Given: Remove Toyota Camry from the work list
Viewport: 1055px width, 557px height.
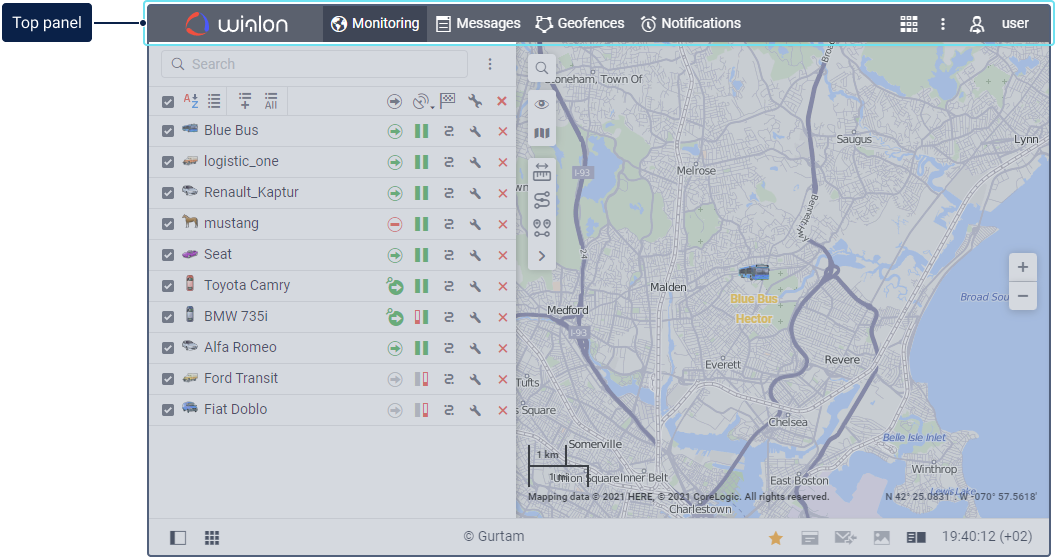Looking at the screenshot, I should (503, 286).
